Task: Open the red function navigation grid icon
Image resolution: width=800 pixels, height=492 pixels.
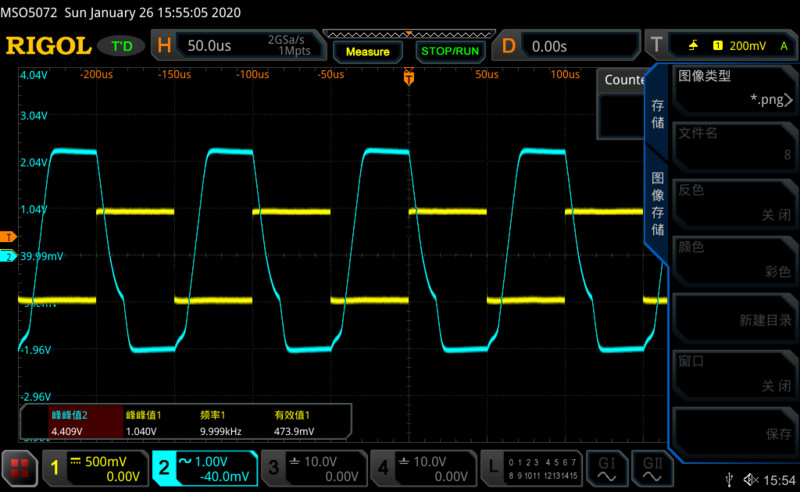Action: click(x=18, y=467)
